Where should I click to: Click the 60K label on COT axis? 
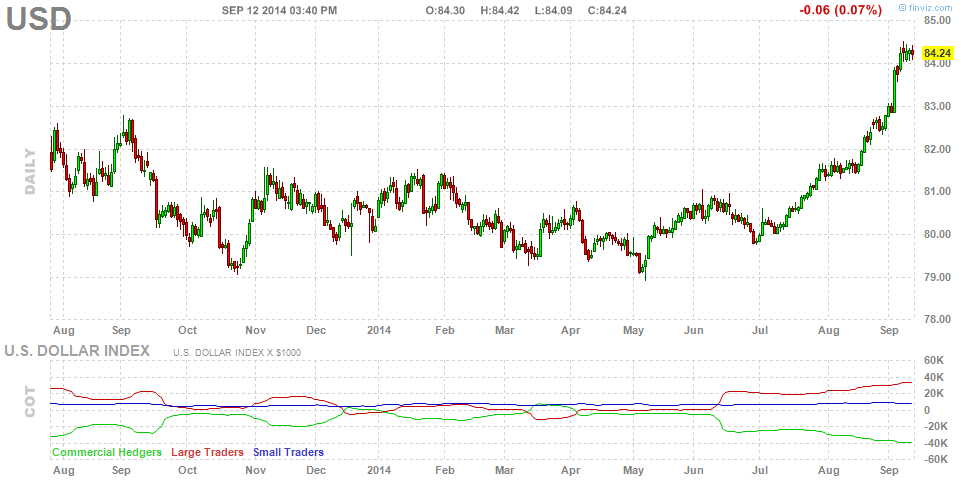pos(934,361)
